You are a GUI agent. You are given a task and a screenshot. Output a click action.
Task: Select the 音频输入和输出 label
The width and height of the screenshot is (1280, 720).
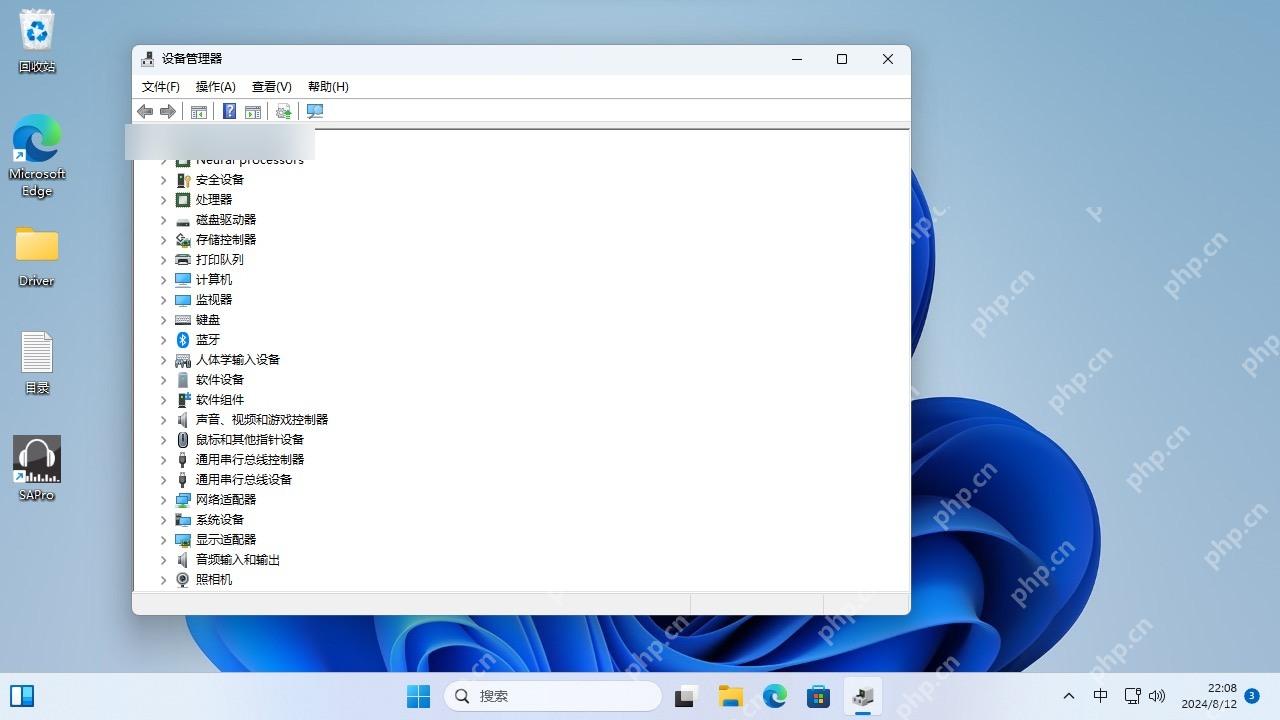(x=238, y=560)
